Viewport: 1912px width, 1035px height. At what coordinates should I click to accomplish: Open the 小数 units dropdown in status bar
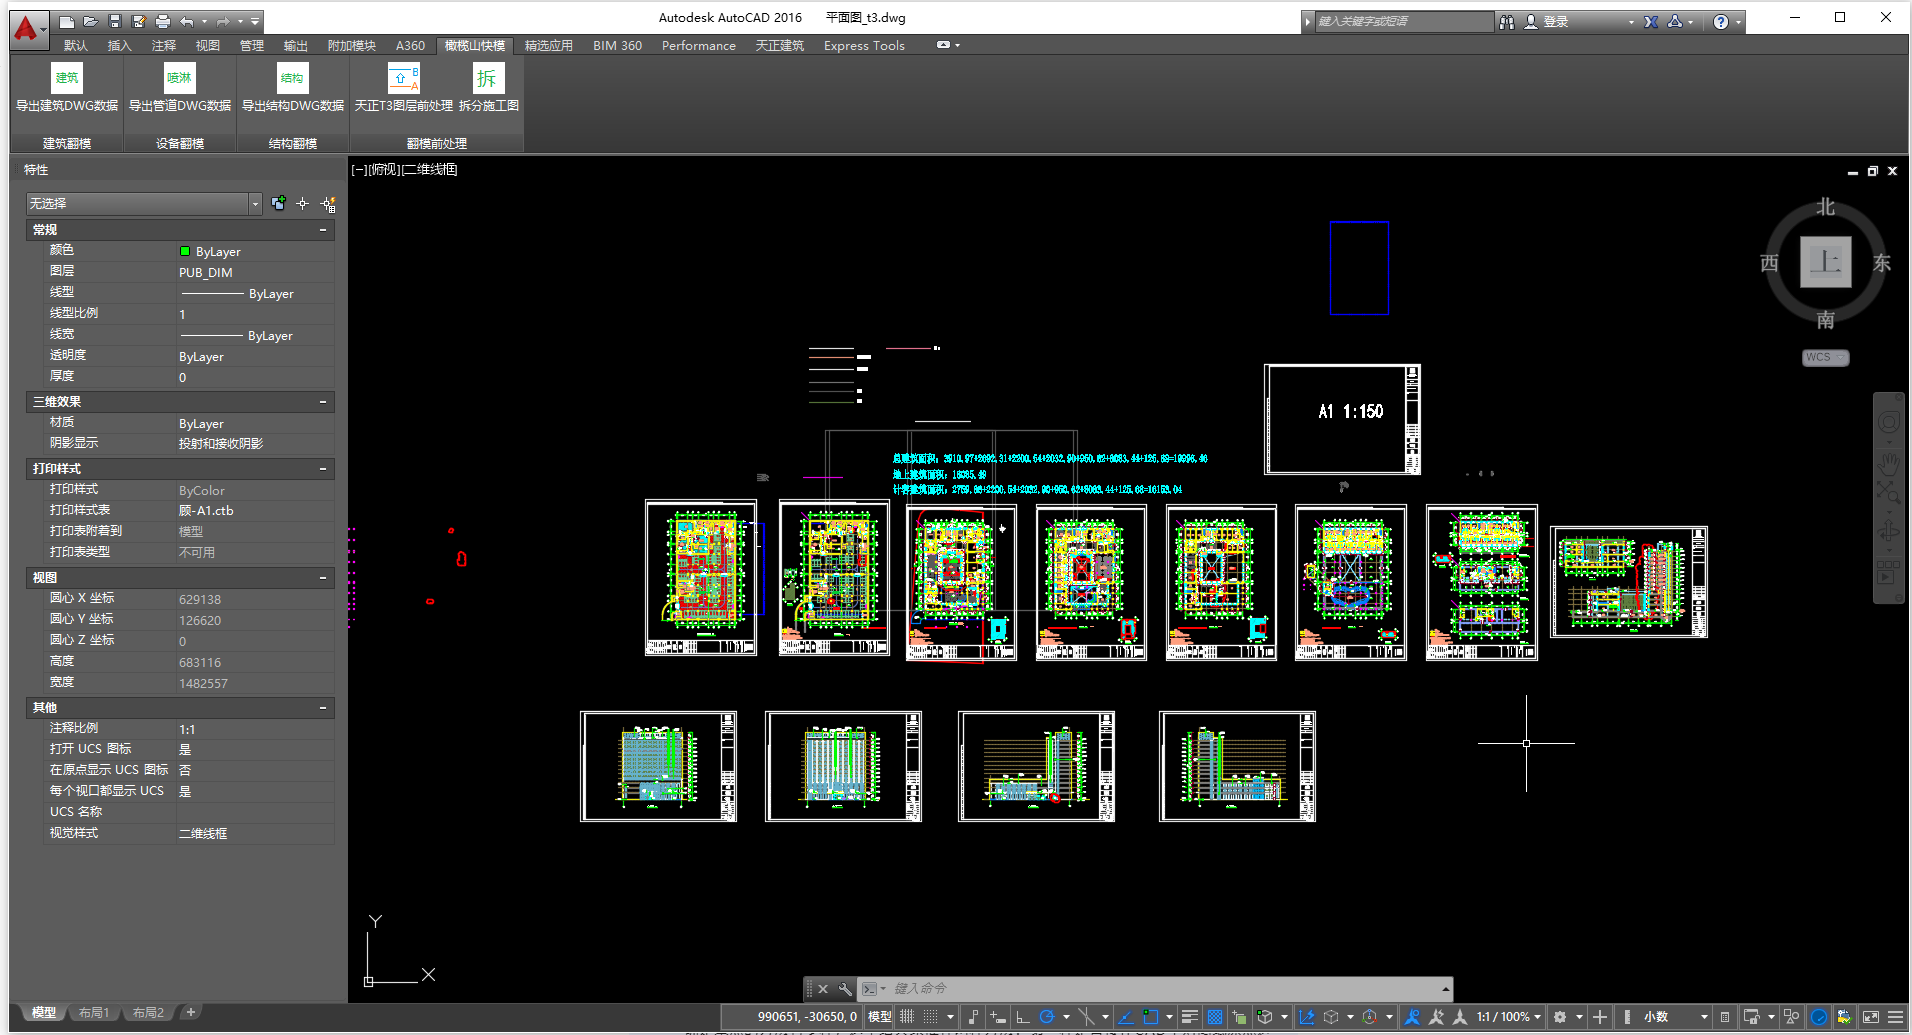pyautogui.click(x=1675, y=1017)
